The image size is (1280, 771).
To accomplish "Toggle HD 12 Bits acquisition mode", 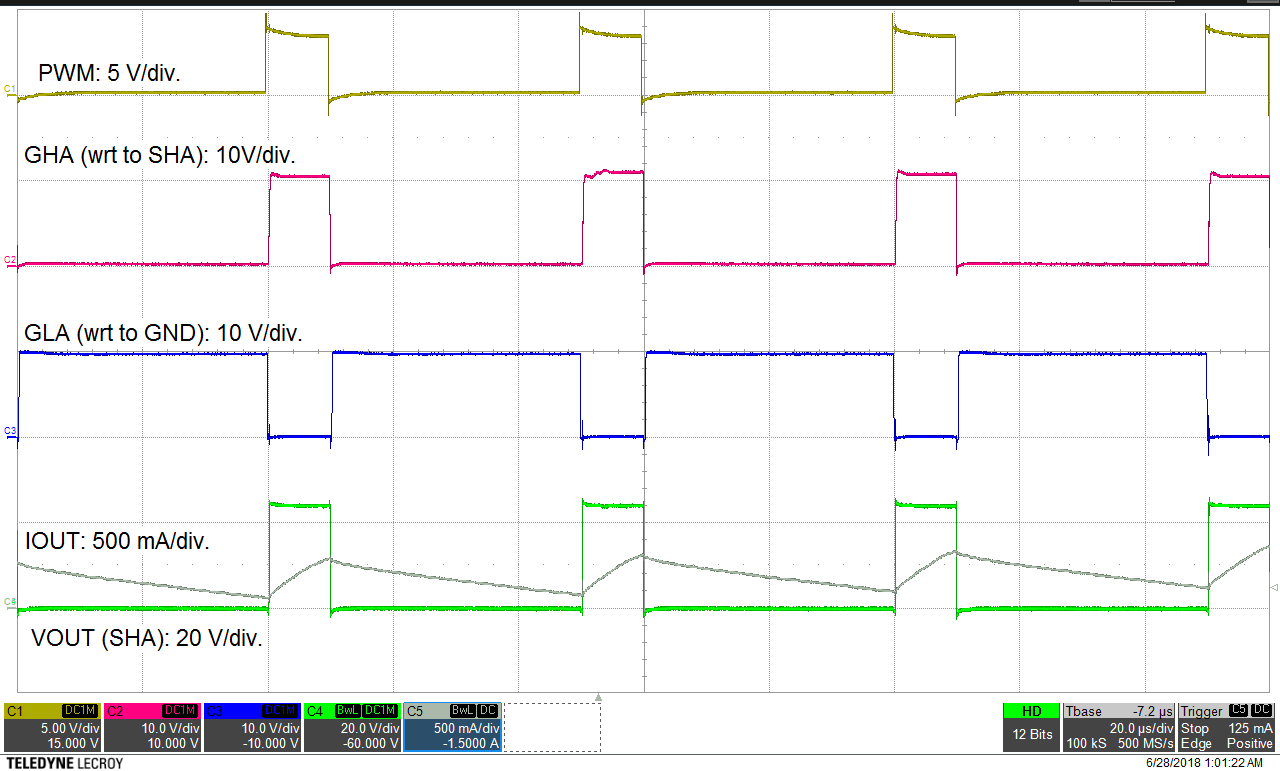I will tap(1031, 725).
